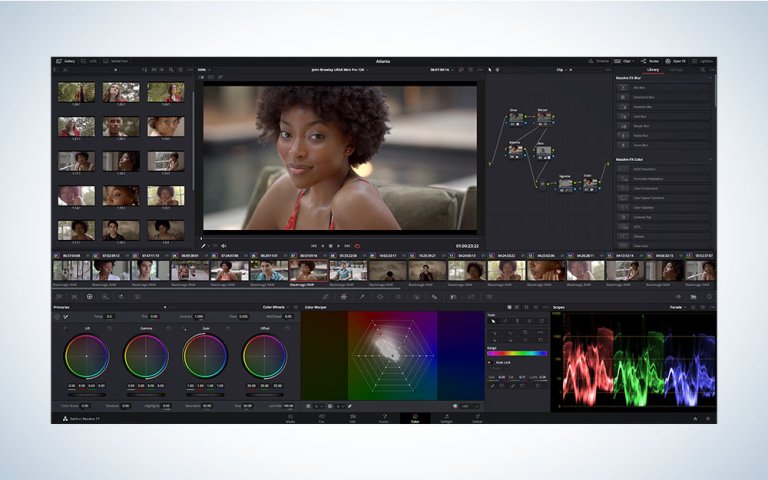Open the Color page

coord(414,418)
